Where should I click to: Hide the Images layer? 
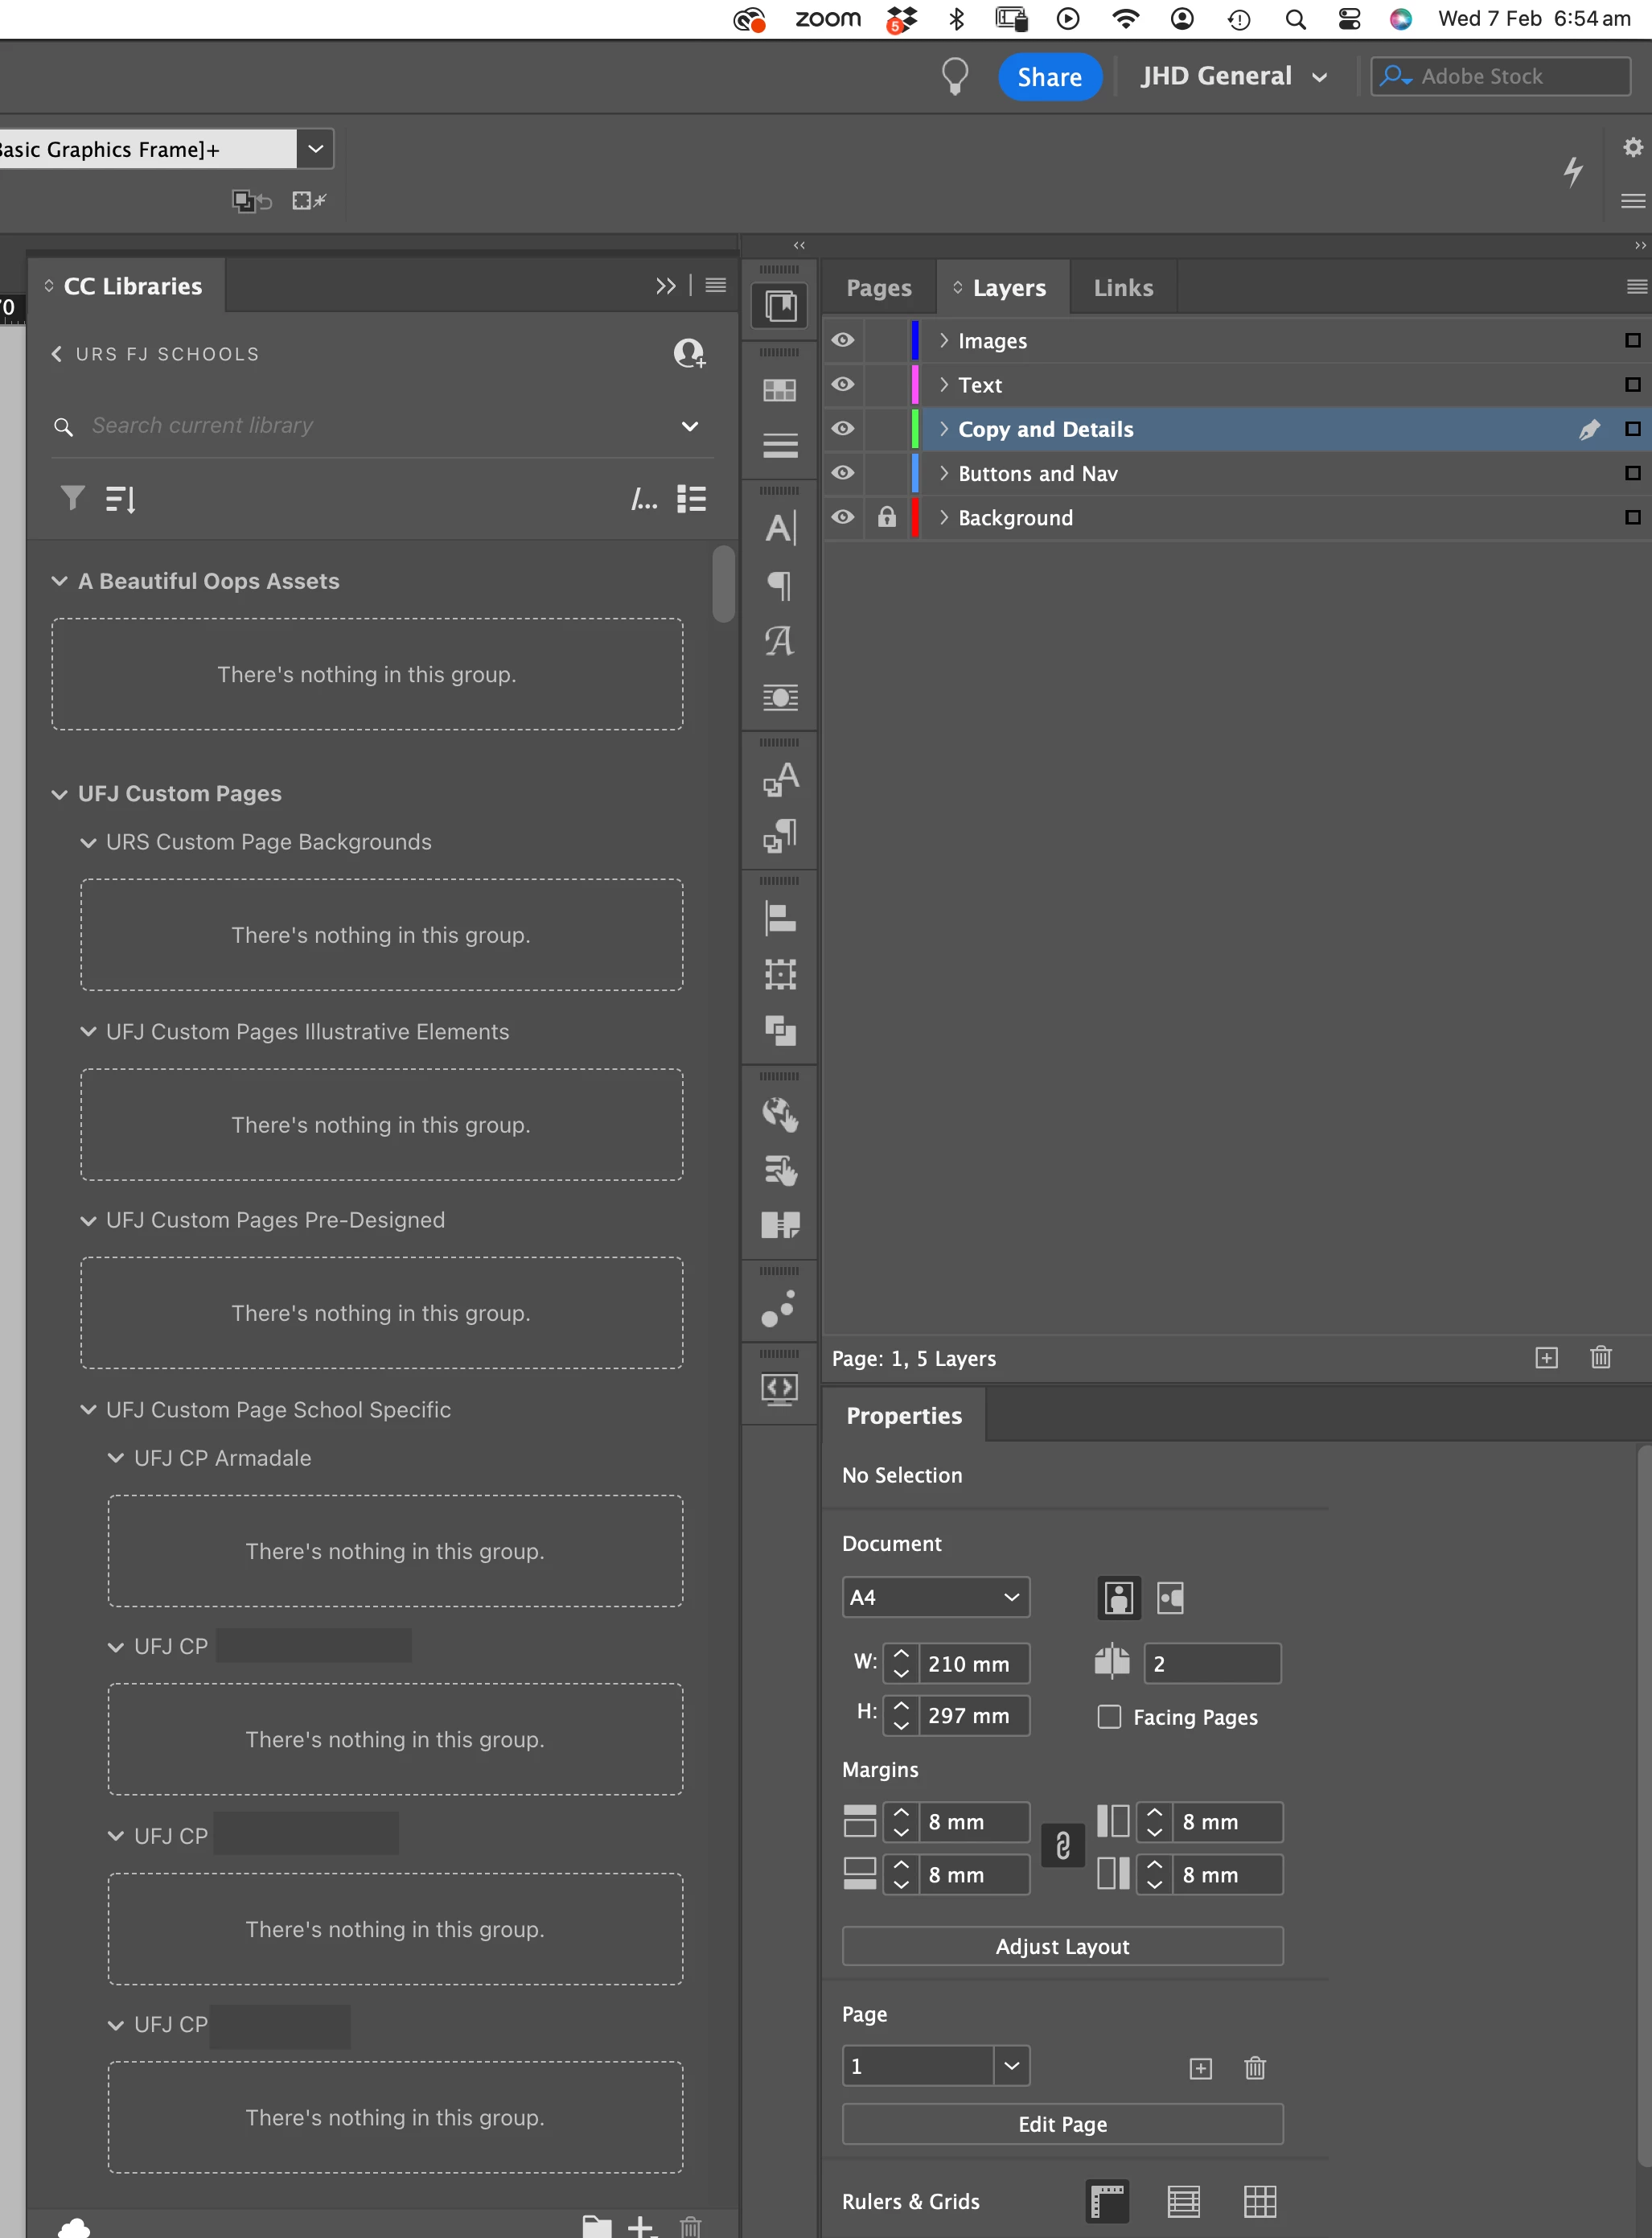(843, 340)
